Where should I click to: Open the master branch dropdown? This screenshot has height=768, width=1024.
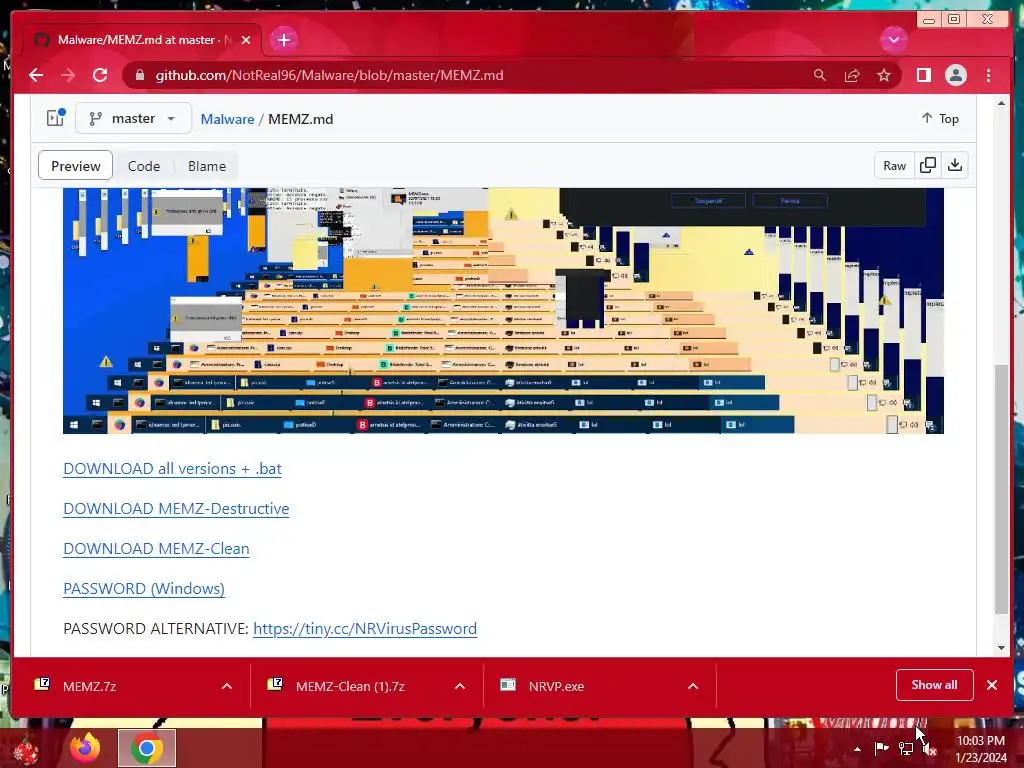point(133,118)
